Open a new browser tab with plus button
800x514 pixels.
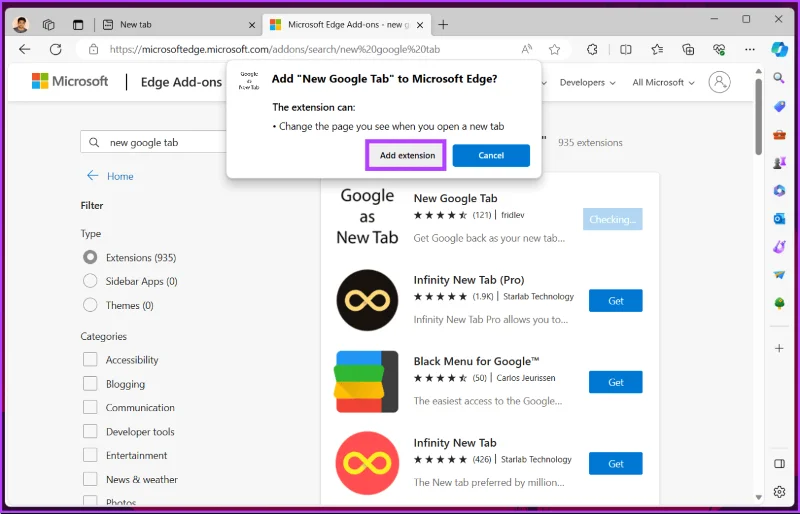(x=443, y=25)
